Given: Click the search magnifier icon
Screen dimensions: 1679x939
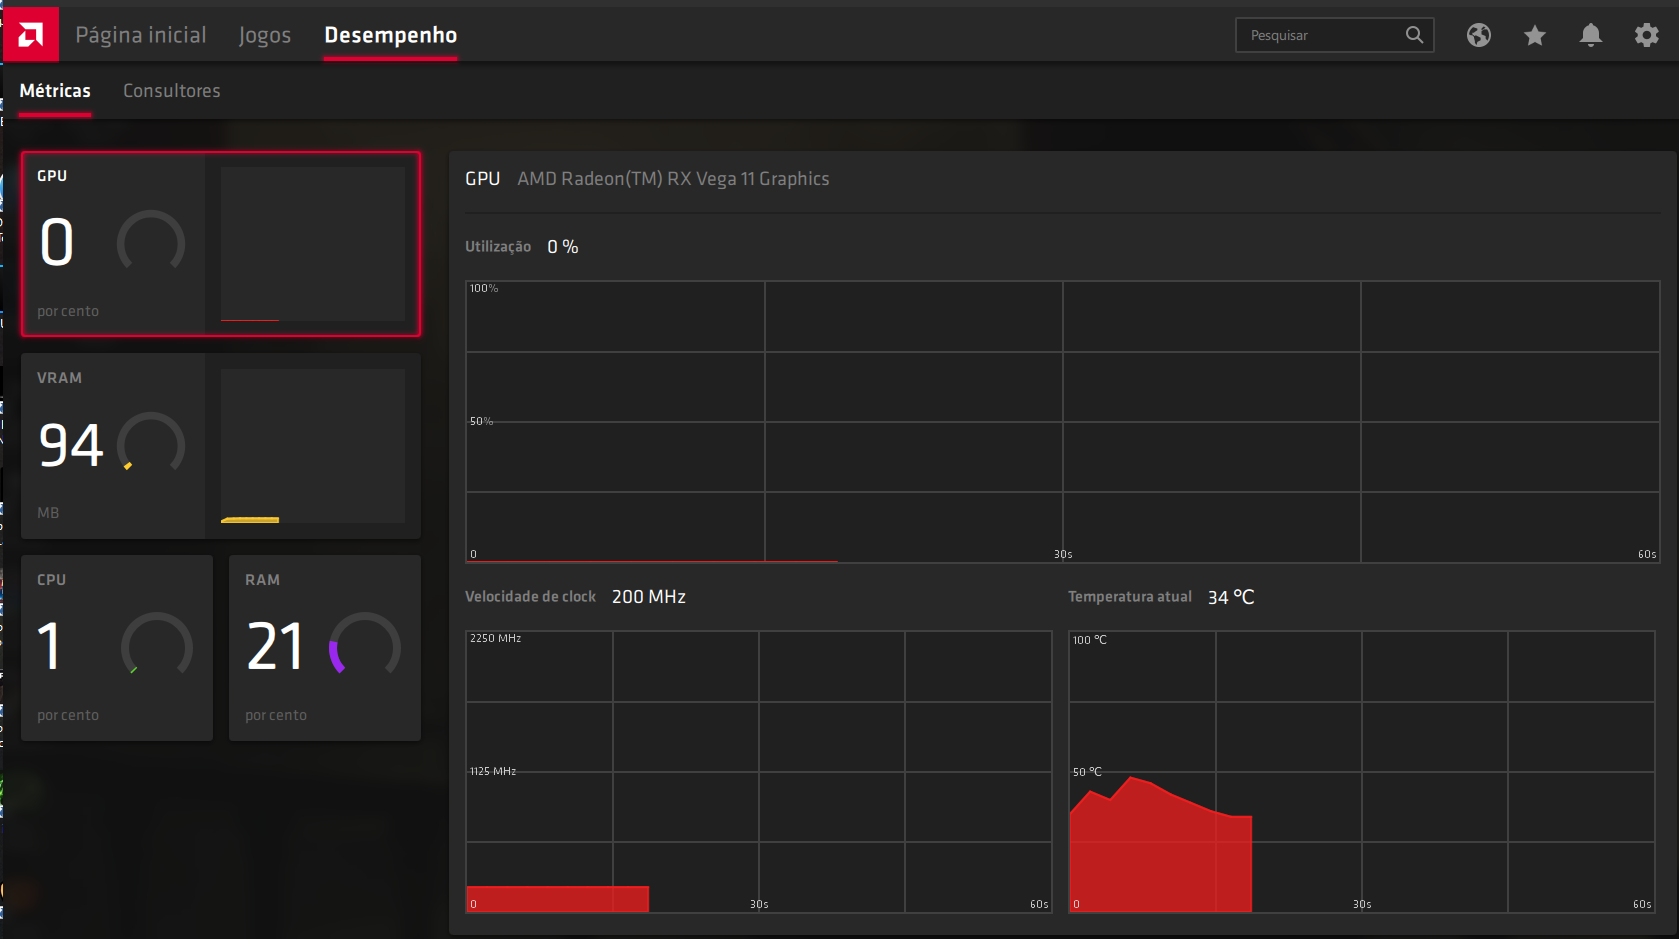Looking at the screenshot, I should (1414, 35).
